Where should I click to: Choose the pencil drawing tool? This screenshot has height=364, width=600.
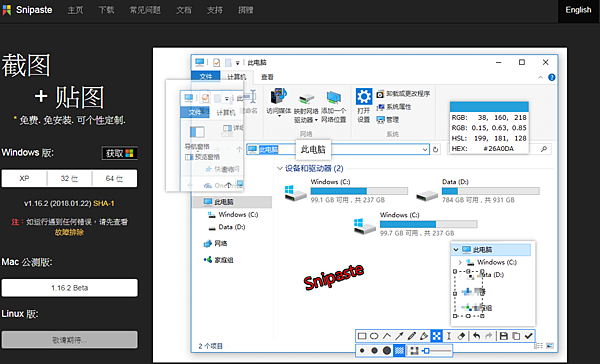pyautogui.click(x=411, y=336)
